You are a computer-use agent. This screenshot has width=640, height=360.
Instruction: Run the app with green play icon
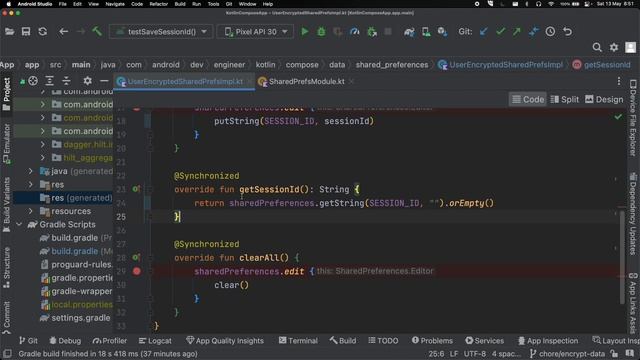(x=304, y=32)
